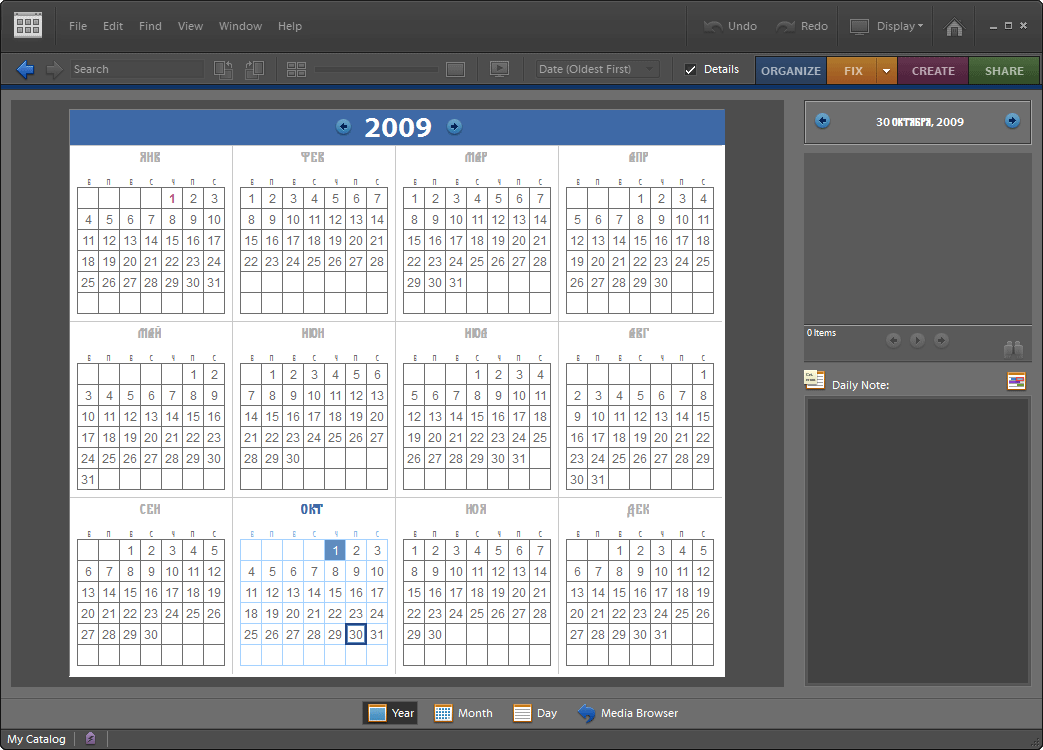
Task: Click the next item playback button
Action: [x=941, y=340]
